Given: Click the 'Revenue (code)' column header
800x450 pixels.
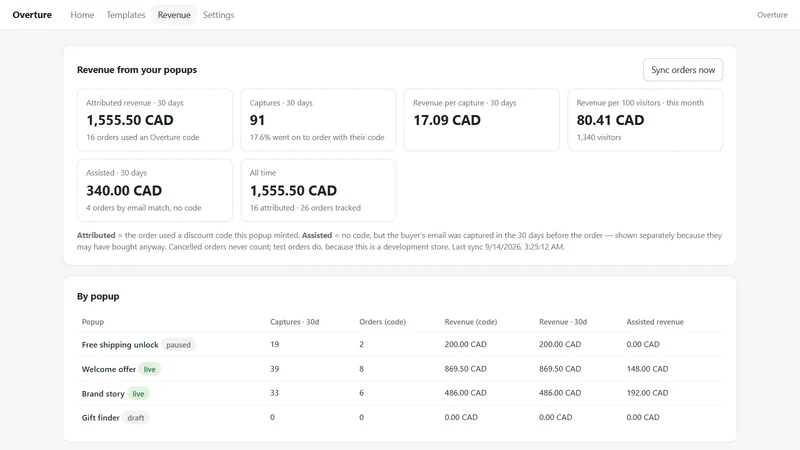Looking at the screenshot, I should (x=470, y=322).
